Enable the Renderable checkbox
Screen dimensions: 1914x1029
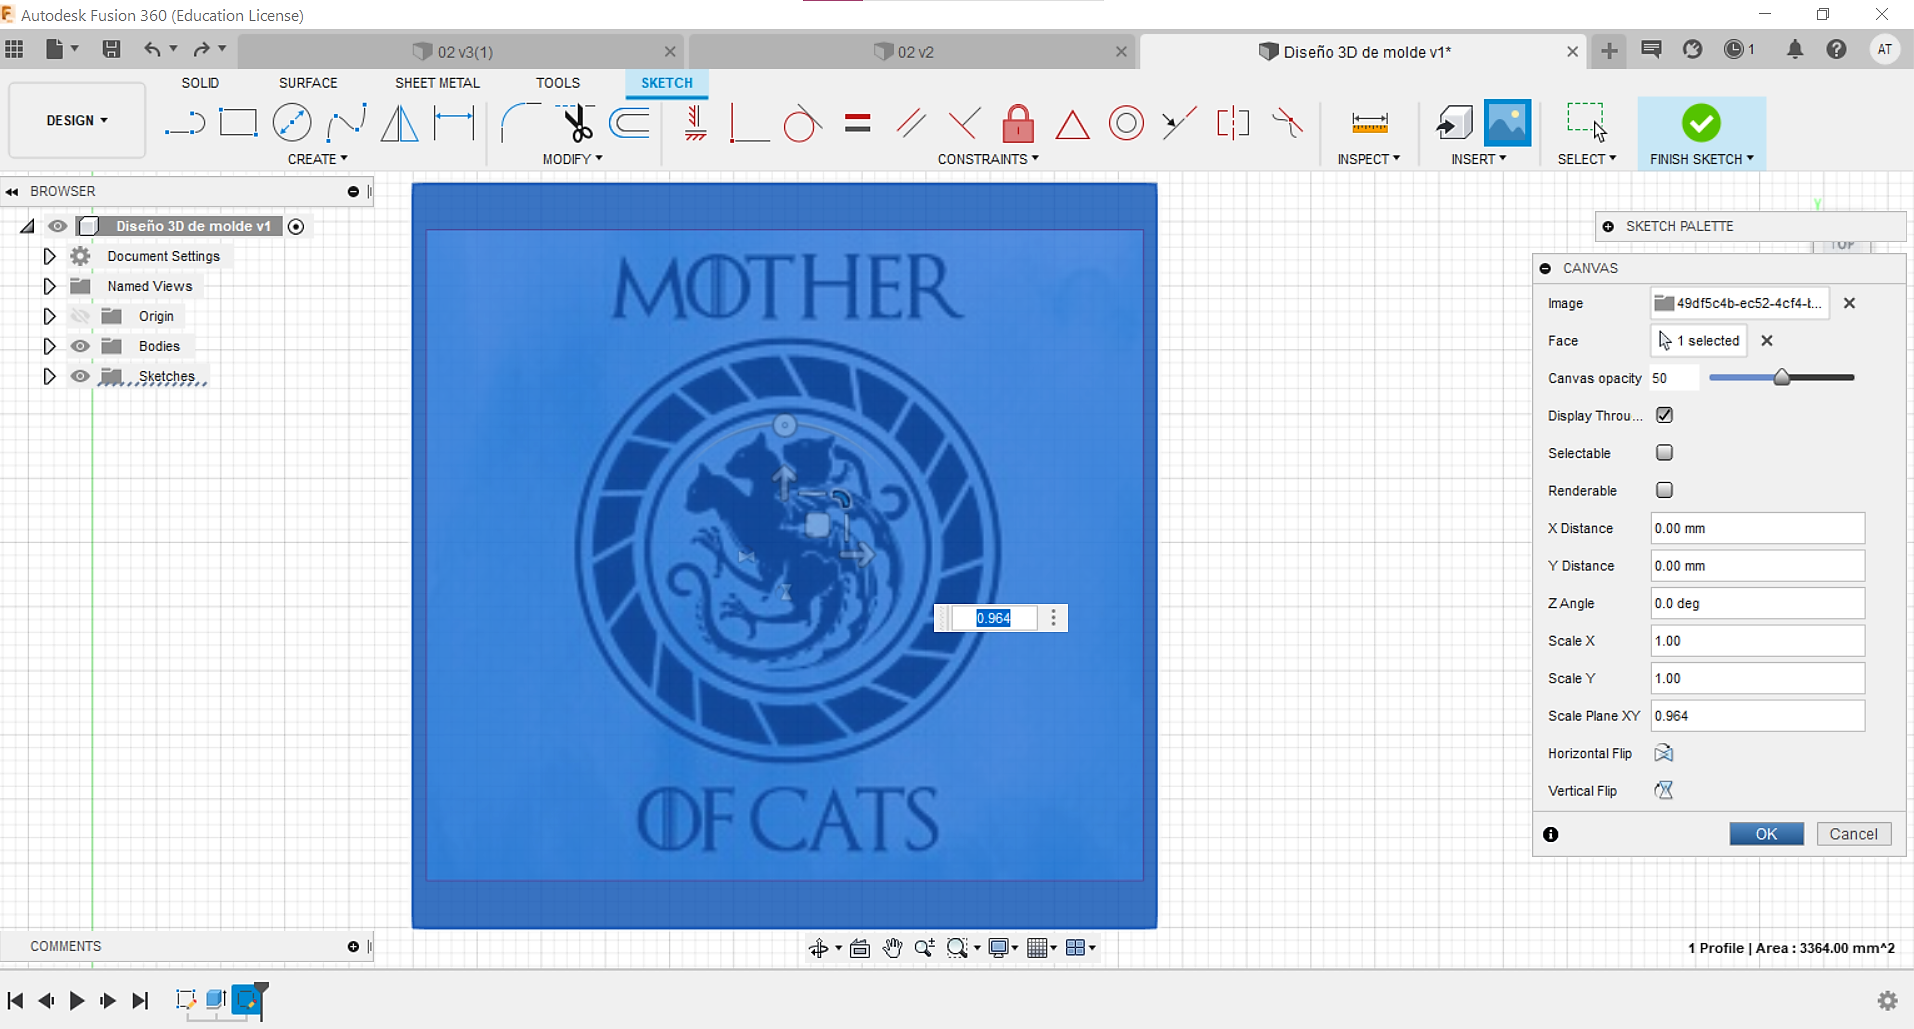1664,490
